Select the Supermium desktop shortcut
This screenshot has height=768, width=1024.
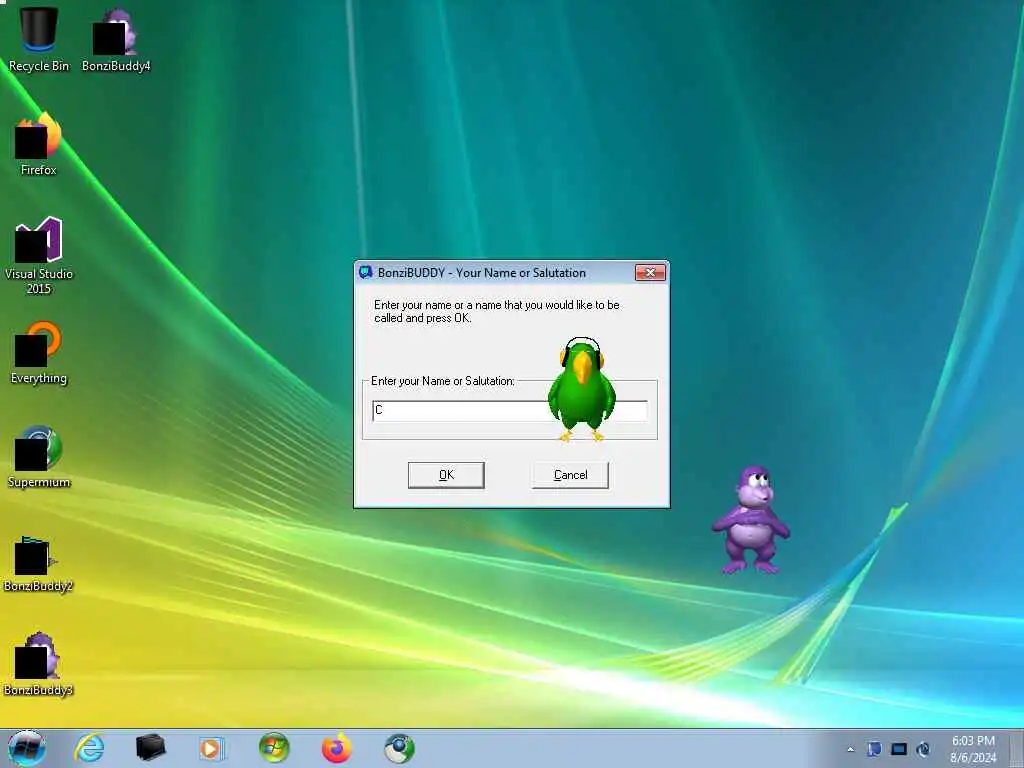[x=39, y=456]
